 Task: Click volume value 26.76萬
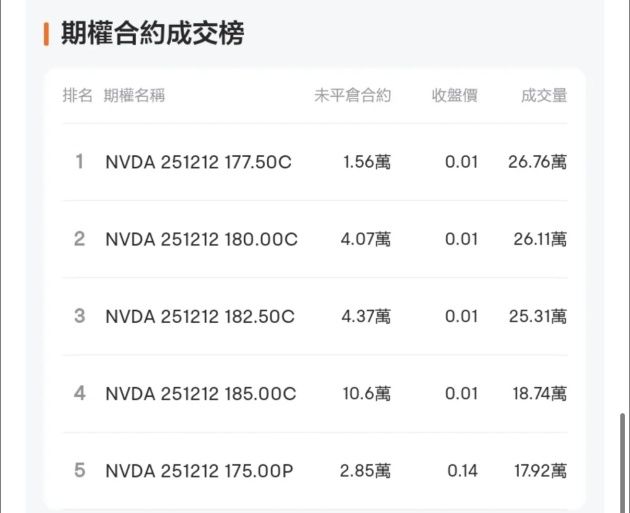[x=538, y=162]
